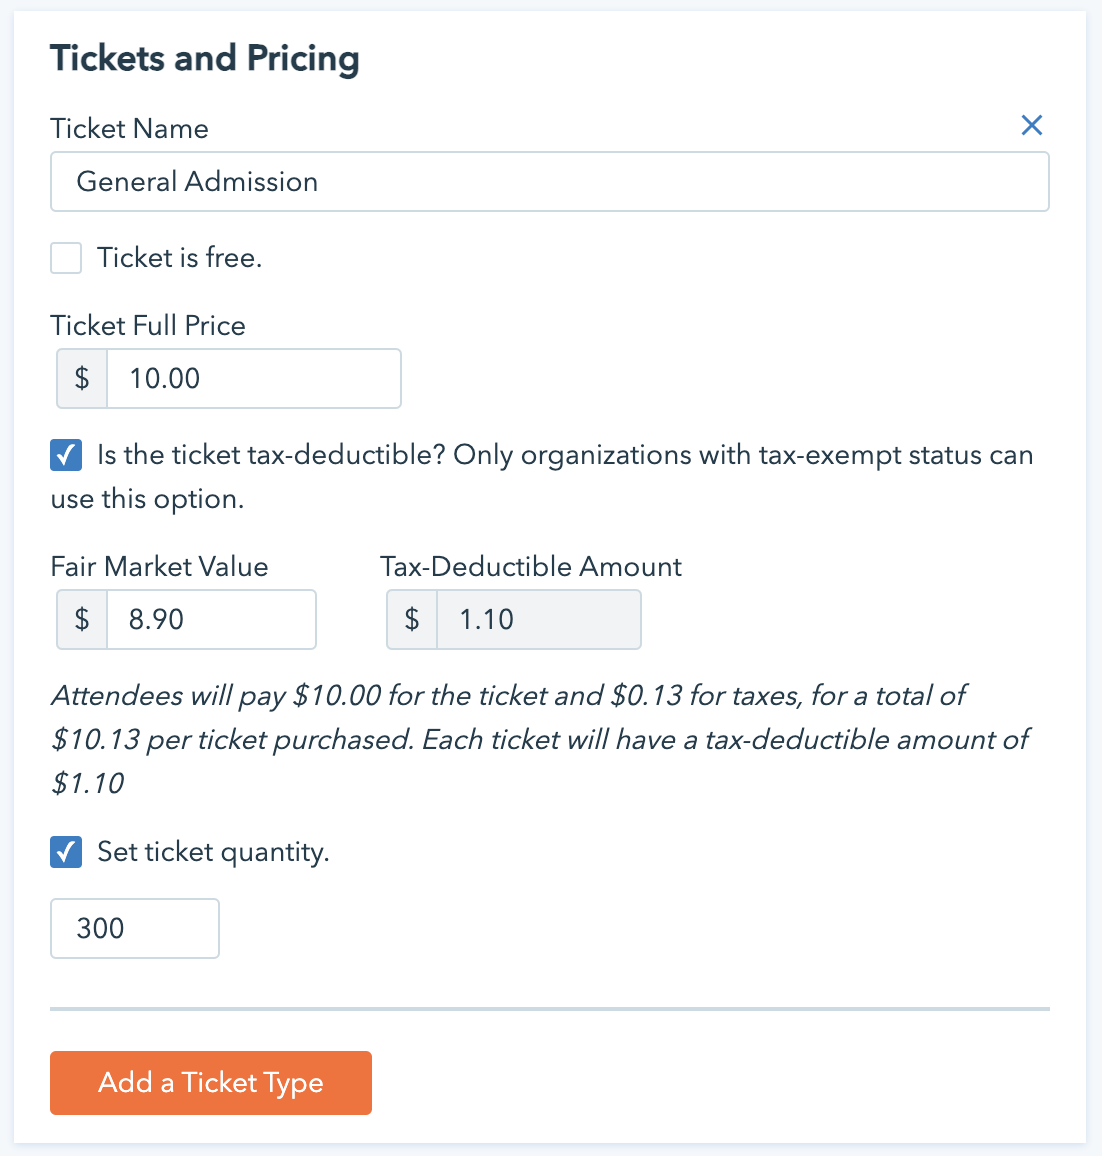Click the "Set ticket quantity." label text

pos(213,852)
